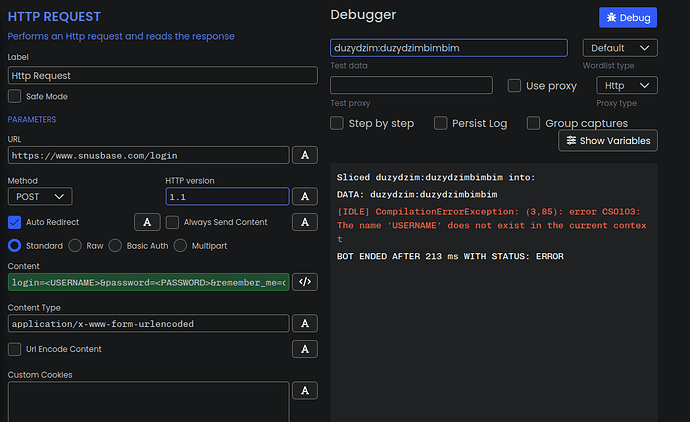Image resolution: width=690 pixels, height=422 pixels.
Task: Click the A mode button beside Url Encode Content
Action: pos(305,349)
